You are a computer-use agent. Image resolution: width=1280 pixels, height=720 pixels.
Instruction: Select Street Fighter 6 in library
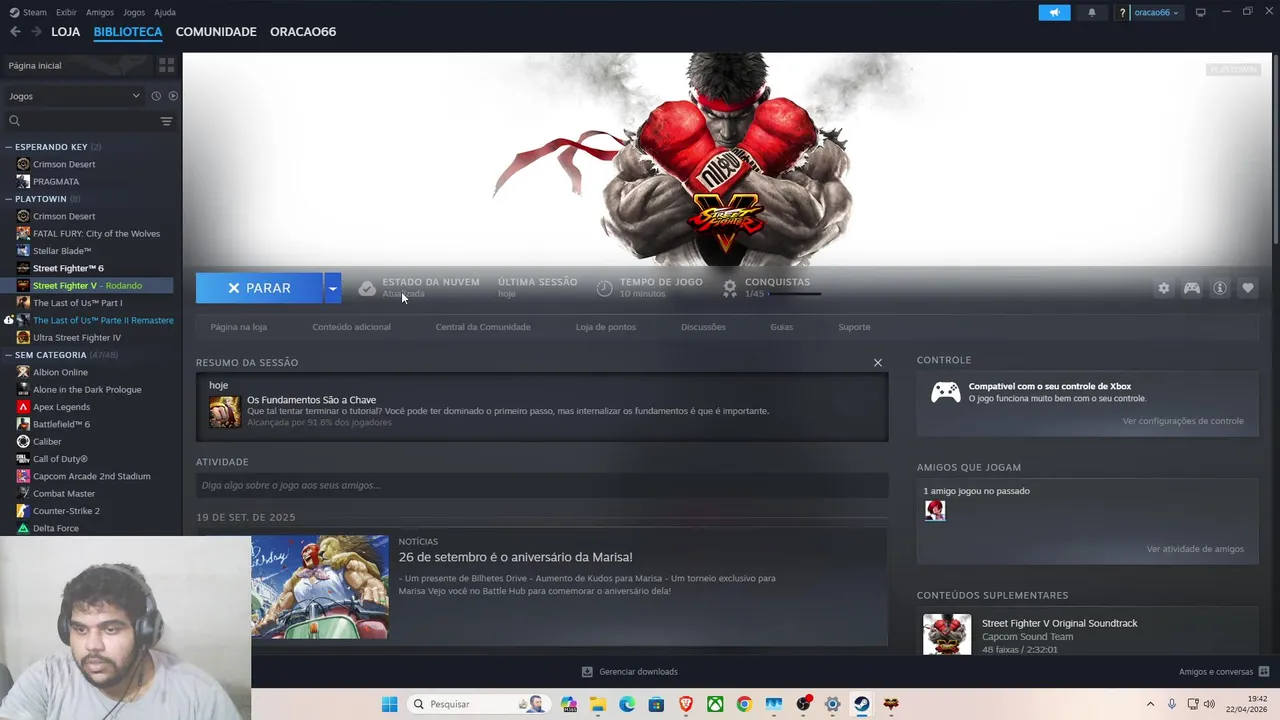click(68, 268)
